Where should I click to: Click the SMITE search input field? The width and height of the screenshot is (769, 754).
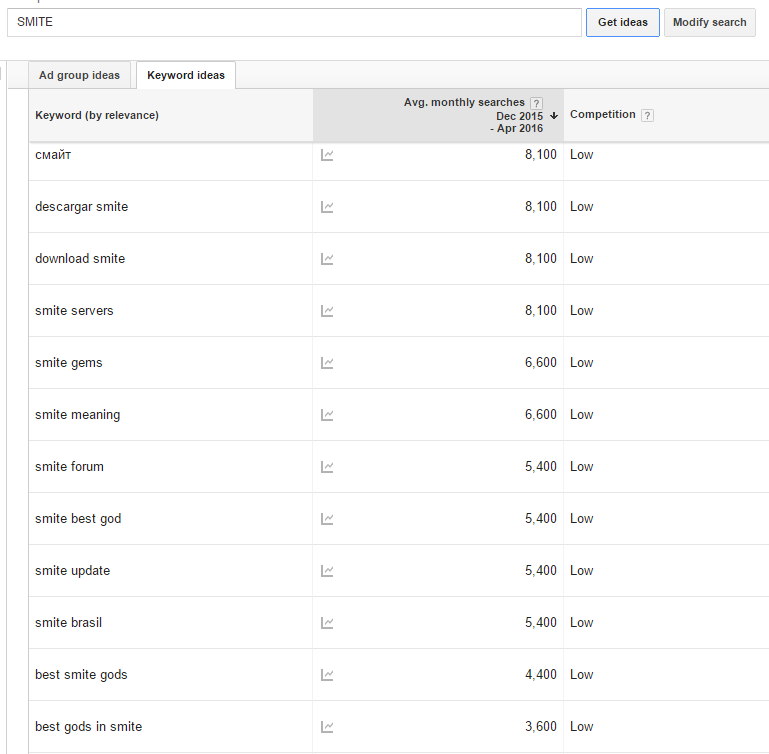pos(294,22)
